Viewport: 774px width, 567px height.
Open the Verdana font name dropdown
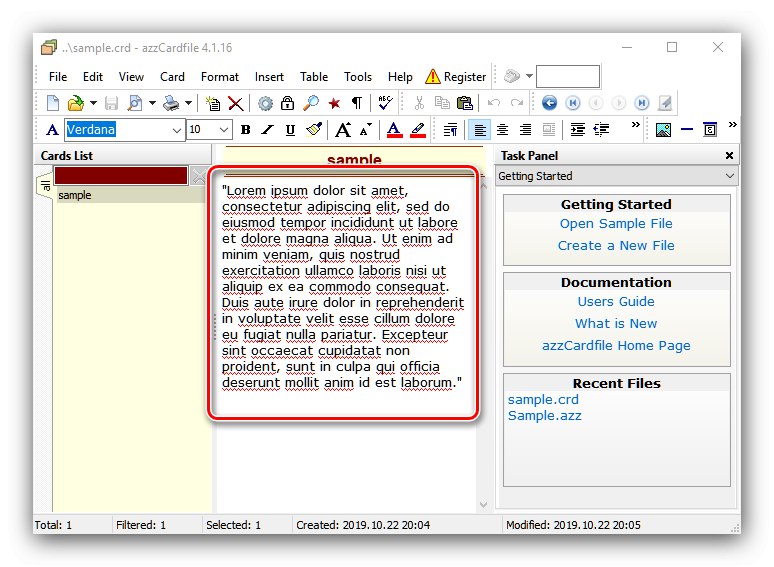click(x=177, y=130)
